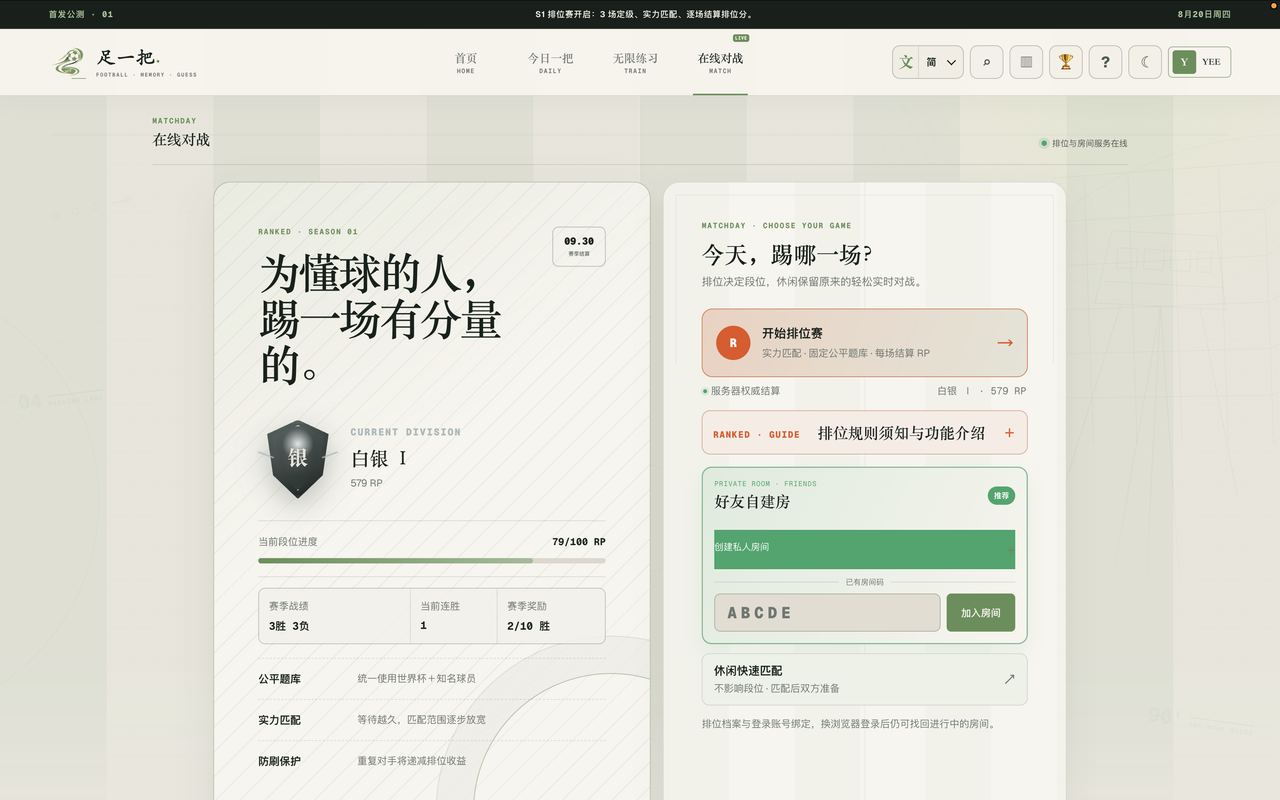Expand the 排位规则须知与功能介绍 guide
This screenshot has height=800, width=1280.
point(864,433)
